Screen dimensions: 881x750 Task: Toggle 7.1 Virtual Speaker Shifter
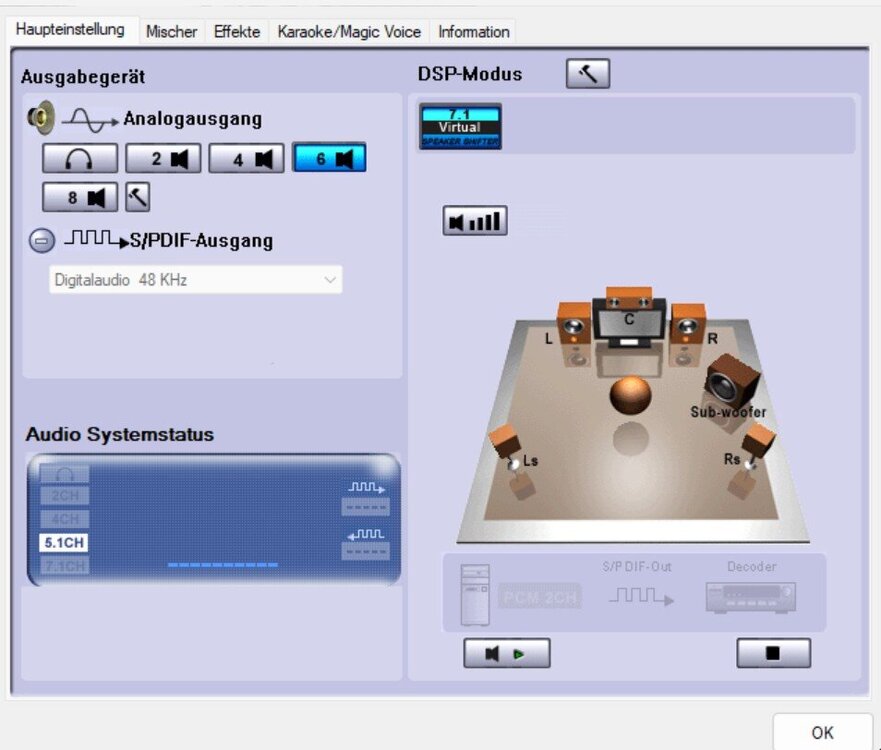460,127
